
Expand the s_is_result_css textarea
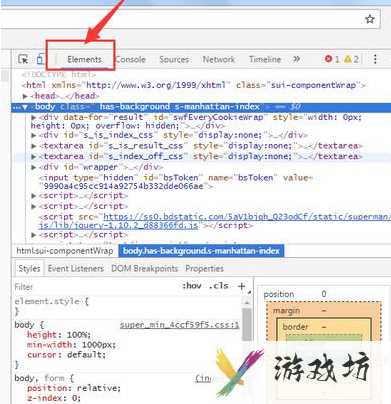coord(34,146)
